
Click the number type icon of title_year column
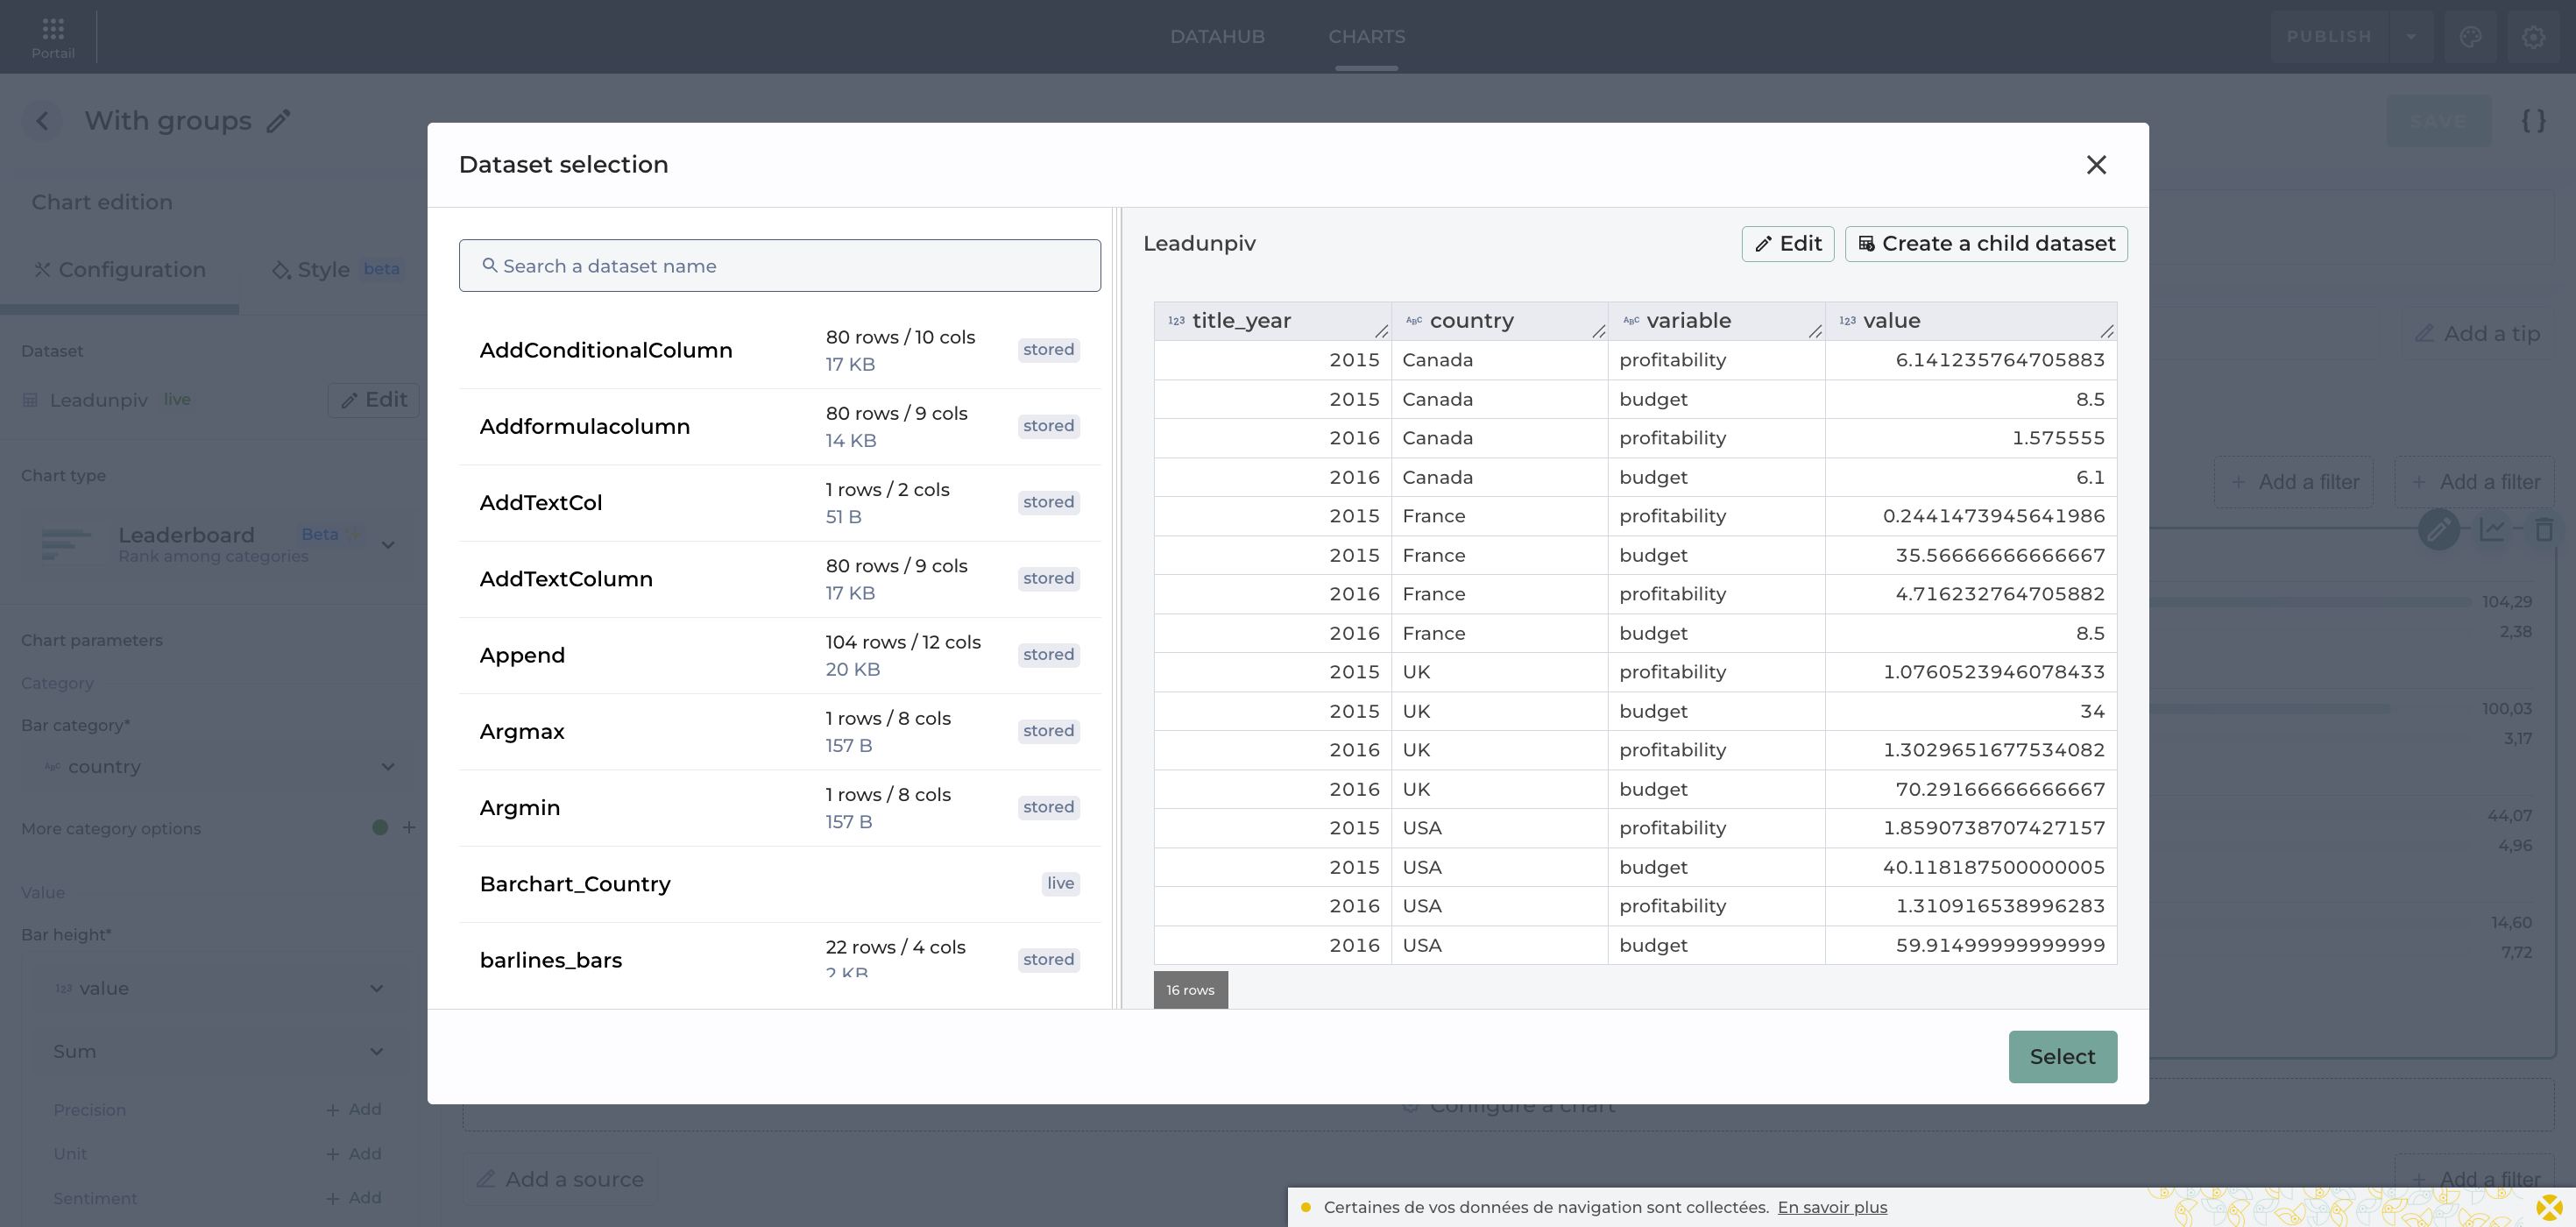pos(1176,321)
